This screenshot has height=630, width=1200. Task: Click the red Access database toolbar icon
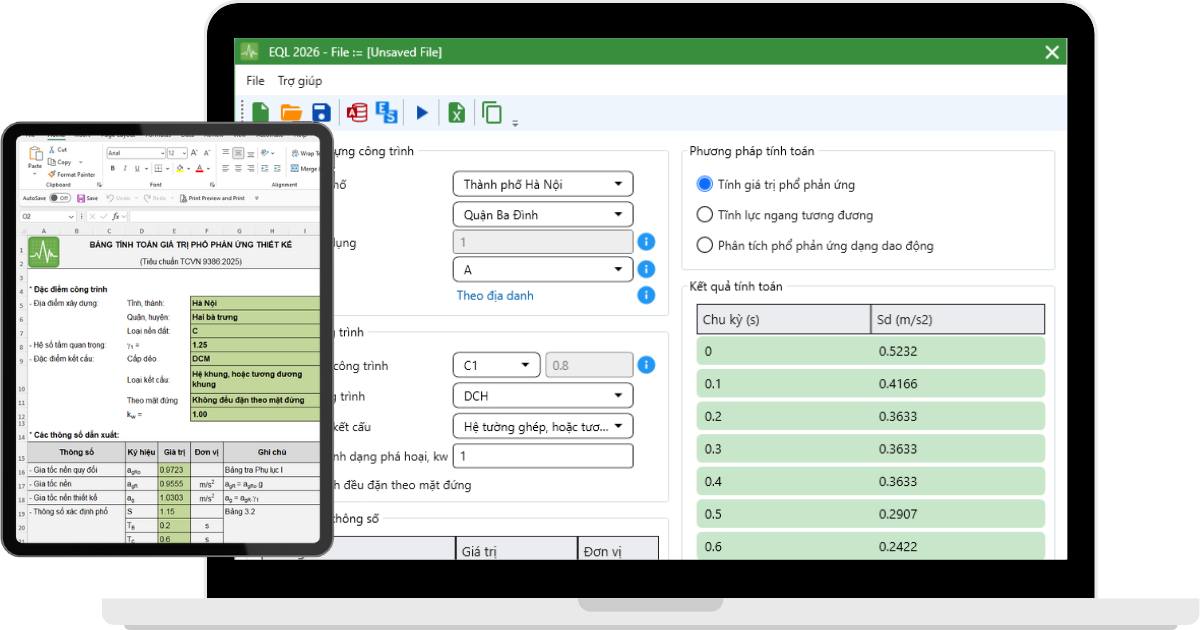(357, 113)
